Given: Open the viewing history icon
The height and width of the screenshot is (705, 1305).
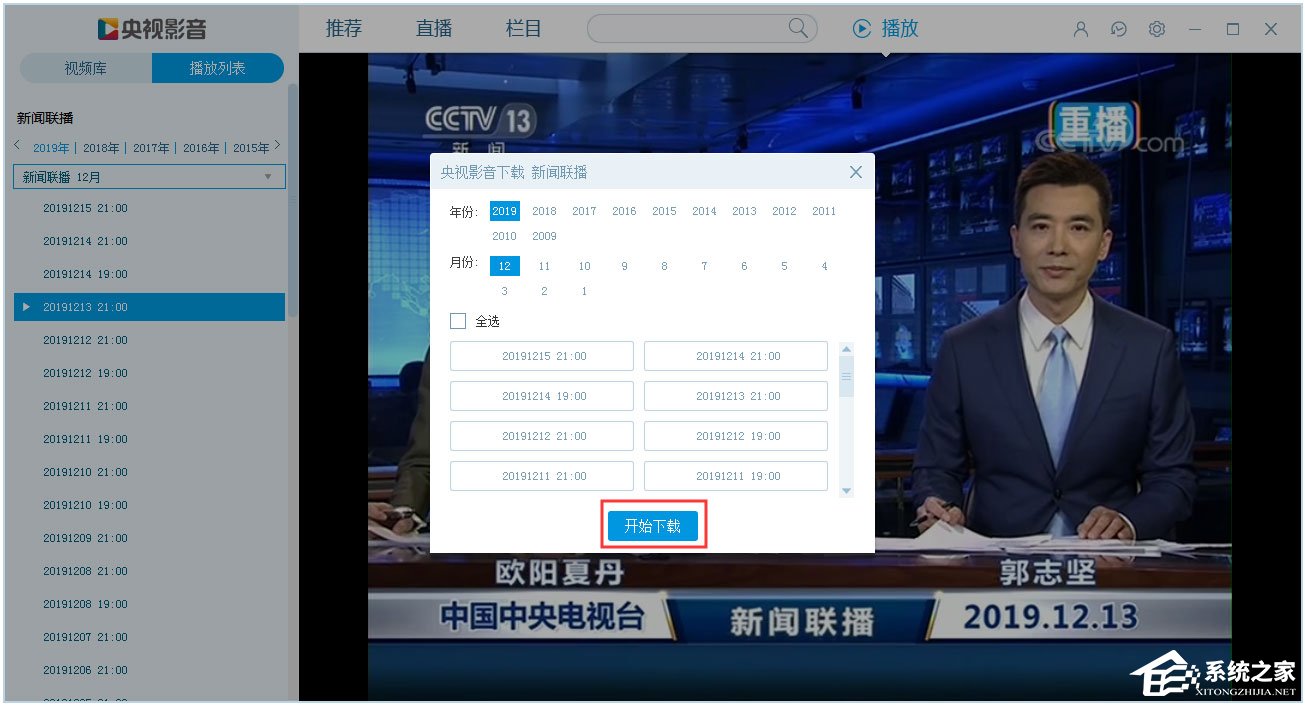Looking at the screenshot, I should (1118, 29).
